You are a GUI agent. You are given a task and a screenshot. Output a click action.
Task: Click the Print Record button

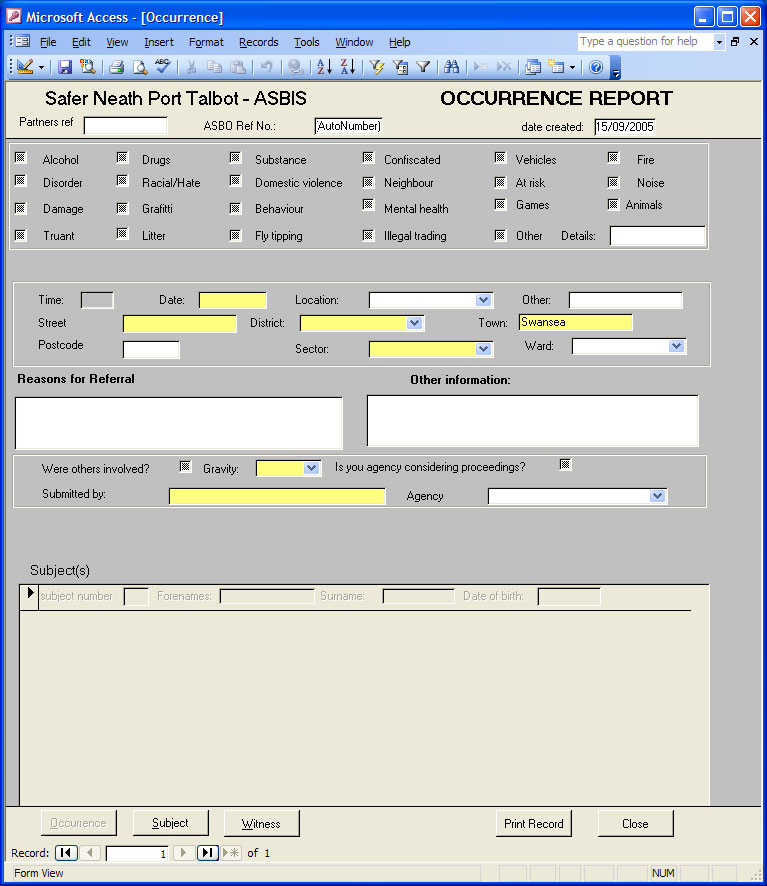[533, 824]
